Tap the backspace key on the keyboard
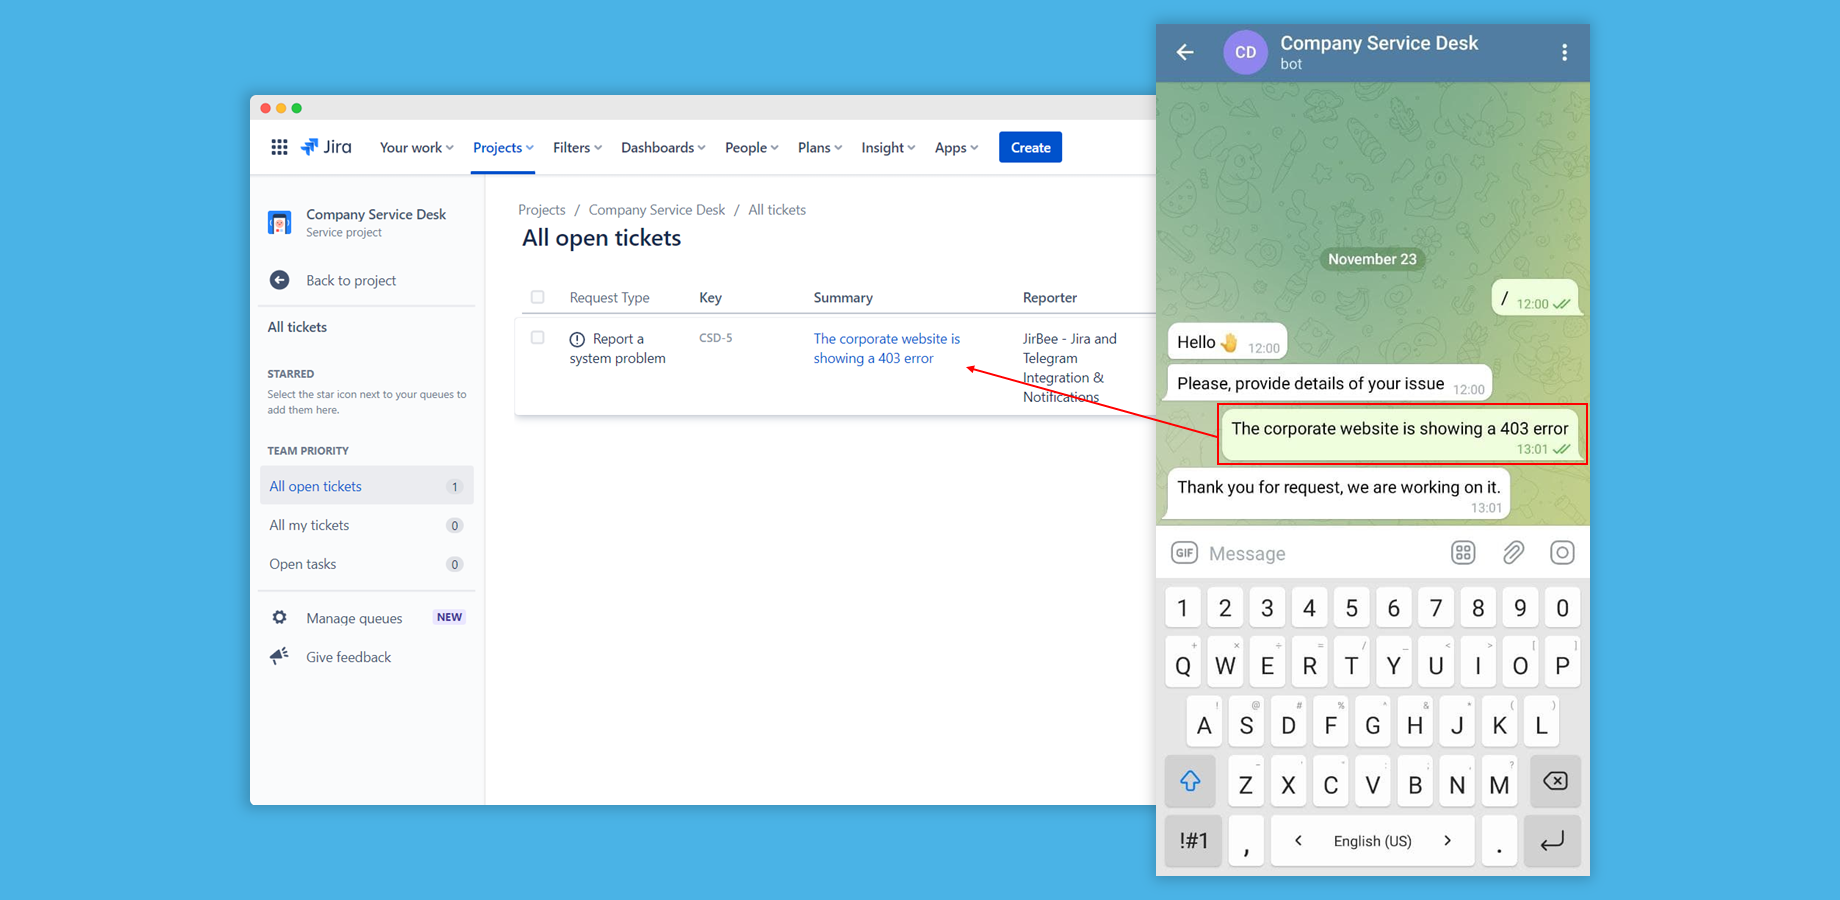1840x900 pixels. (1554, 782)
